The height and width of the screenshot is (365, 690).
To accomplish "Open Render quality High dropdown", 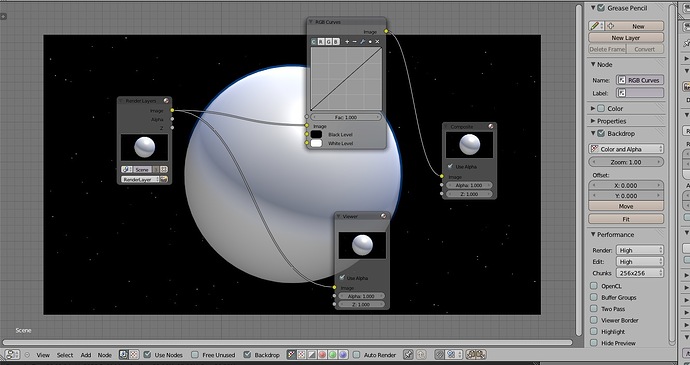I will (639, 250).
